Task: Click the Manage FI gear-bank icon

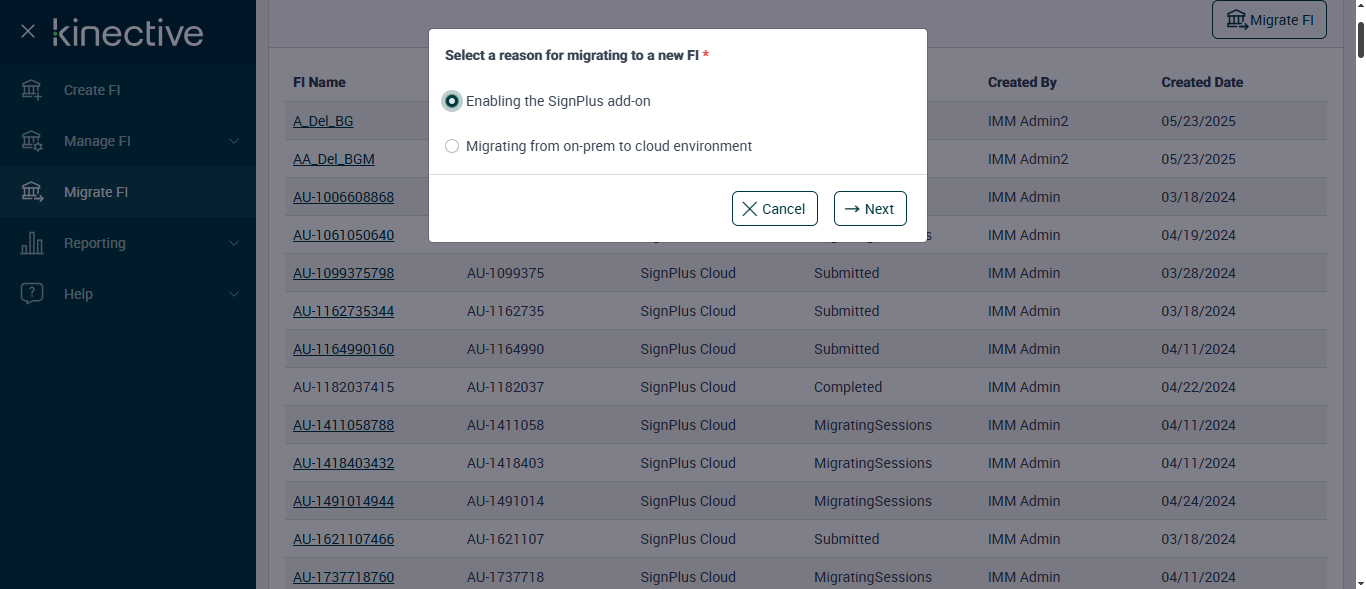Action: pyautogui.click(x=32, y=141)
